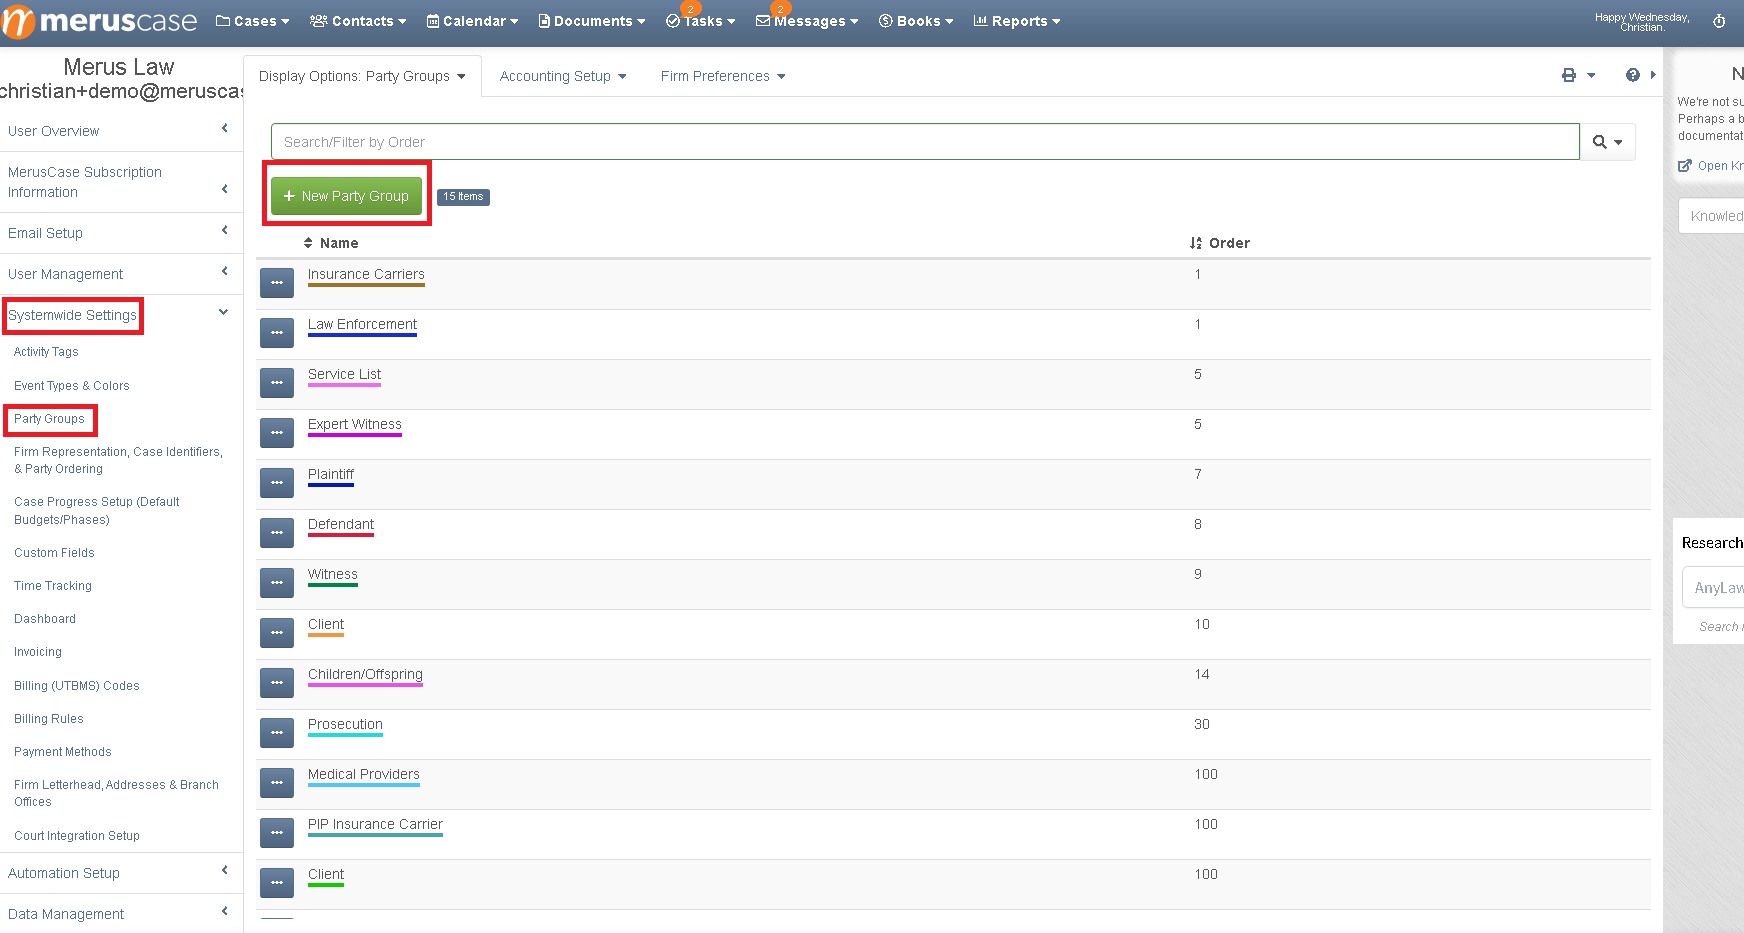
Task: Collapse the Systemwide Settings section
Action: click(x=121, y=315)
